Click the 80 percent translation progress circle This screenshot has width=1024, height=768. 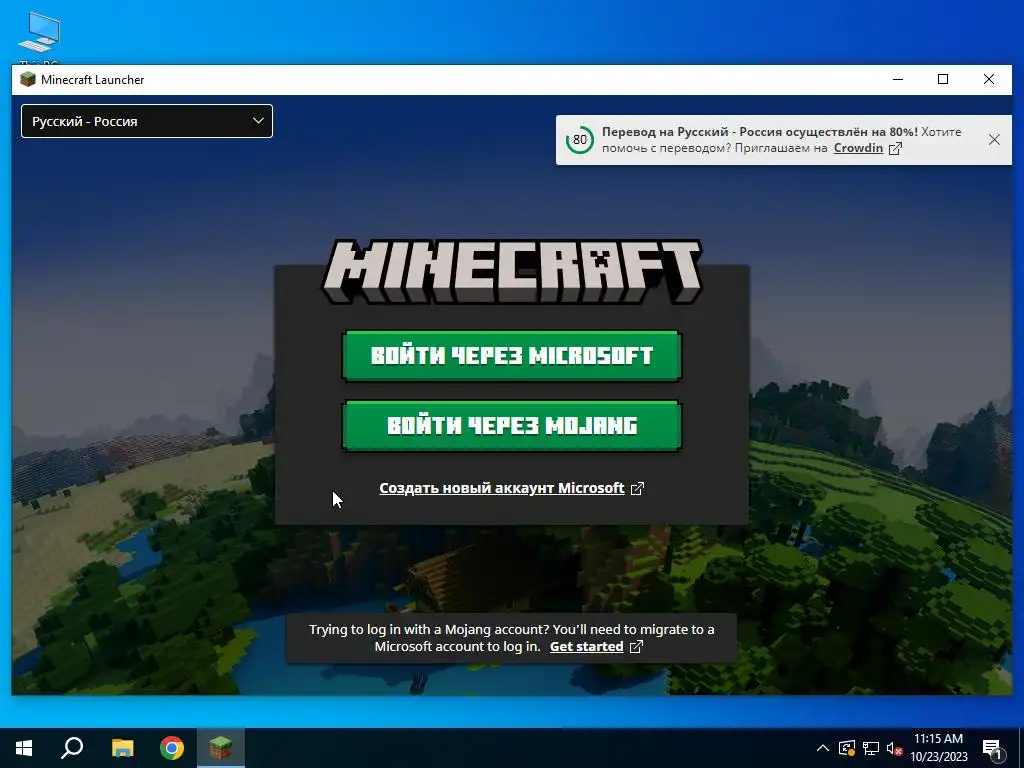click(580, 140)
